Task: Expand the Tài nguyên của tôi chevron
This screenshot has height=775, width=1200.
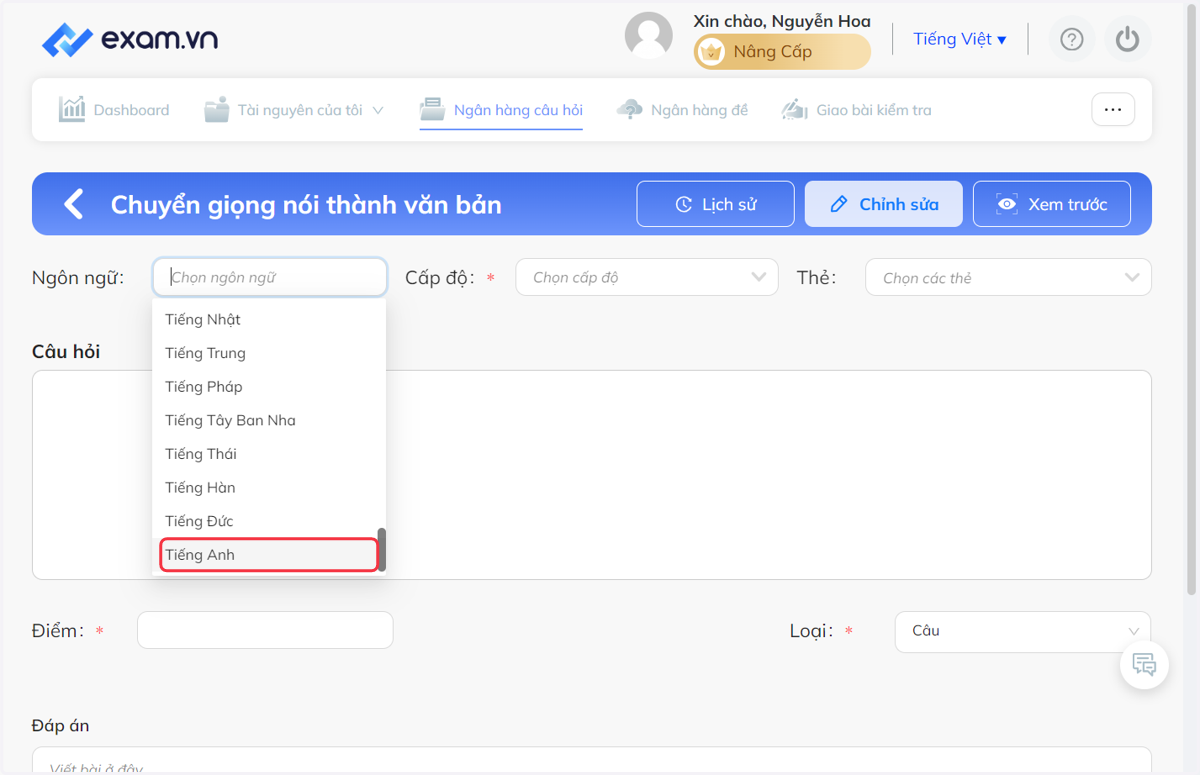Action: pos(378,110)
